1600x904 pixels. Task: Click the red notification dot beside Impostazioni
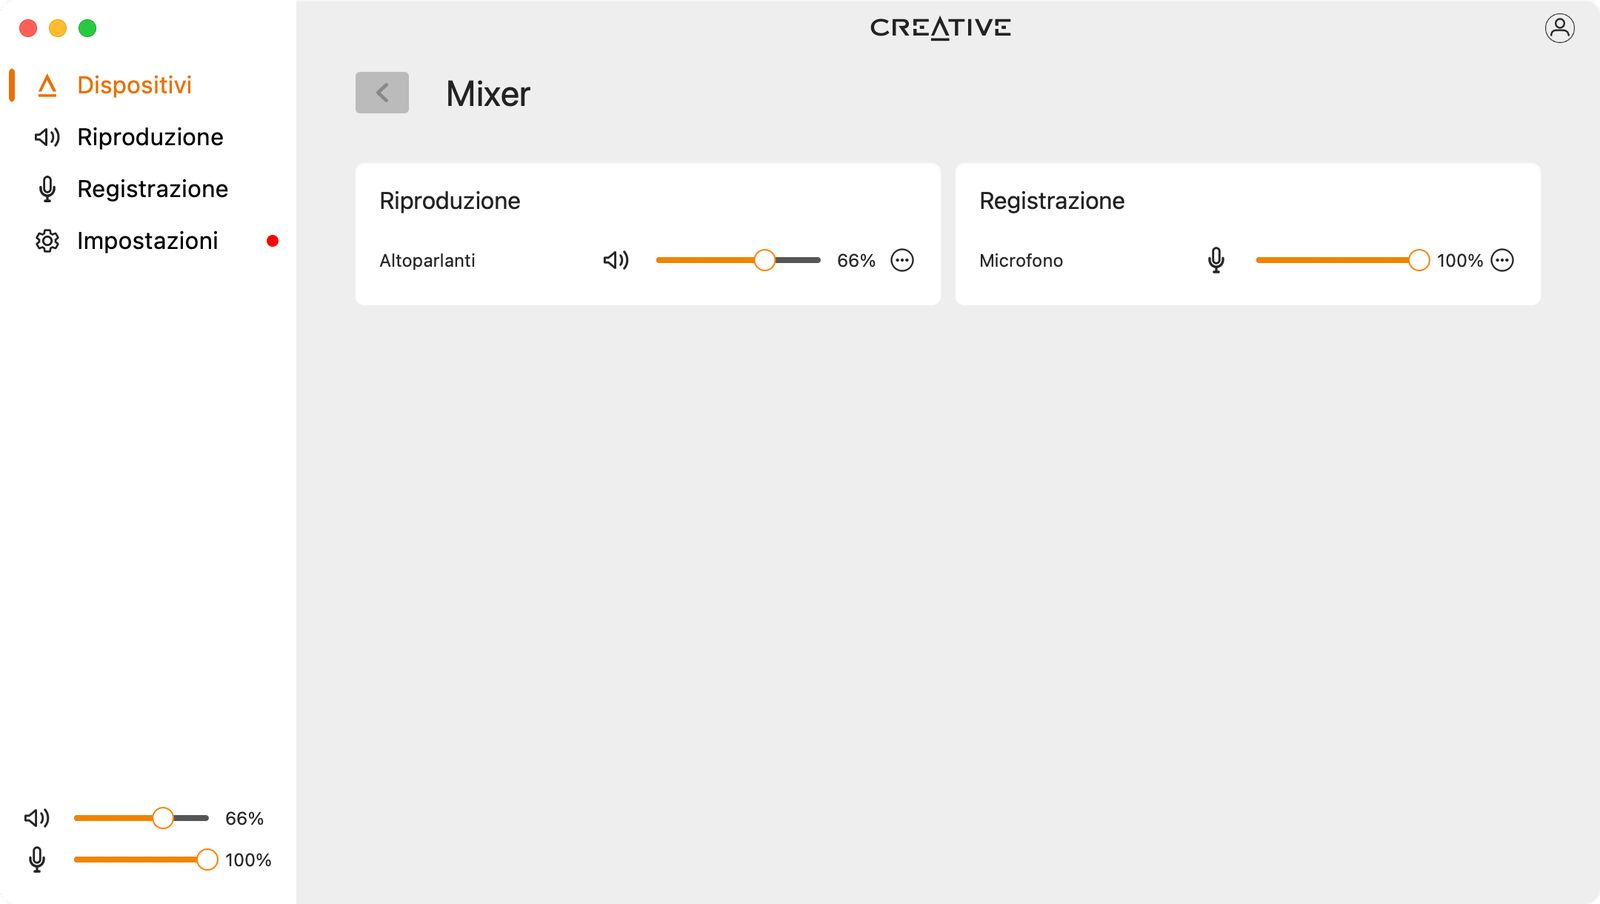(272, 241)
